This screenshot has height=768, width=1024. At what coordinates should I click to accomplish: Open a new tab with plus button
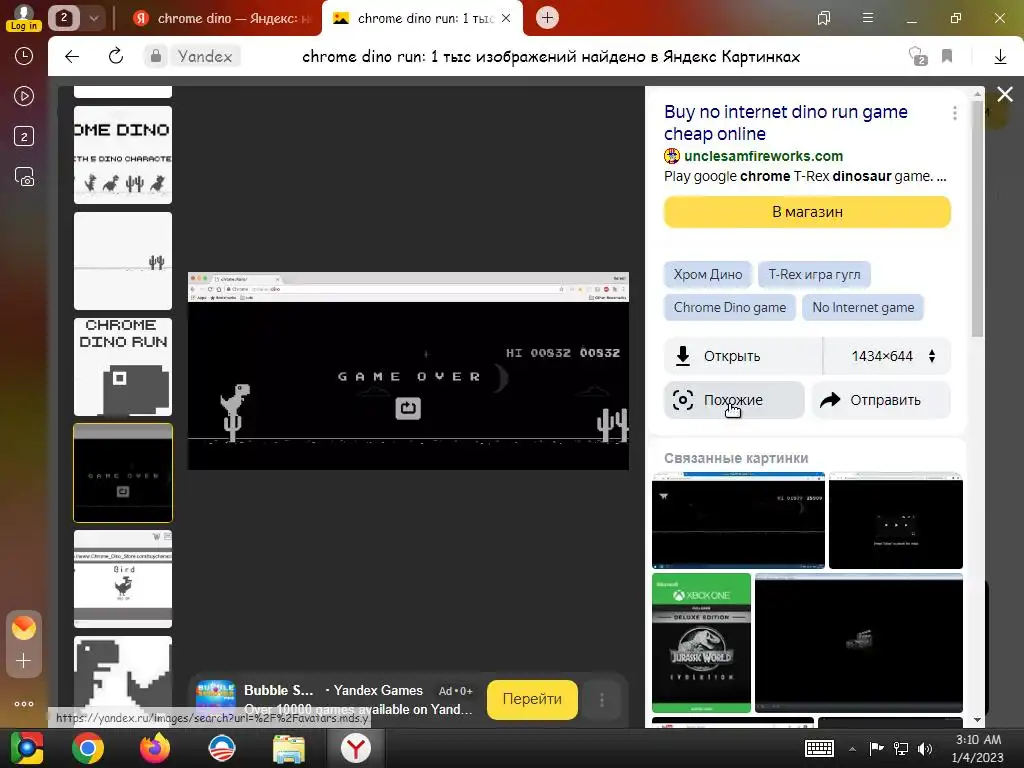[547, 18]
